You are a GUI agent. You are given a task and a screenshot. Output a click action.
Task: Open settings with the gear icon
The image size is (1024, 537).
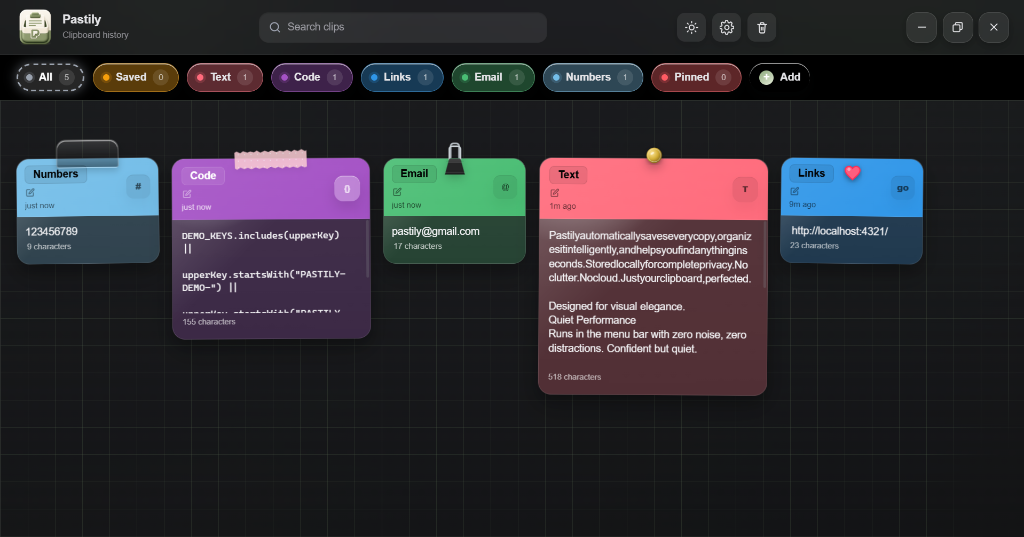pyautogui.click(x=726, y=27)
